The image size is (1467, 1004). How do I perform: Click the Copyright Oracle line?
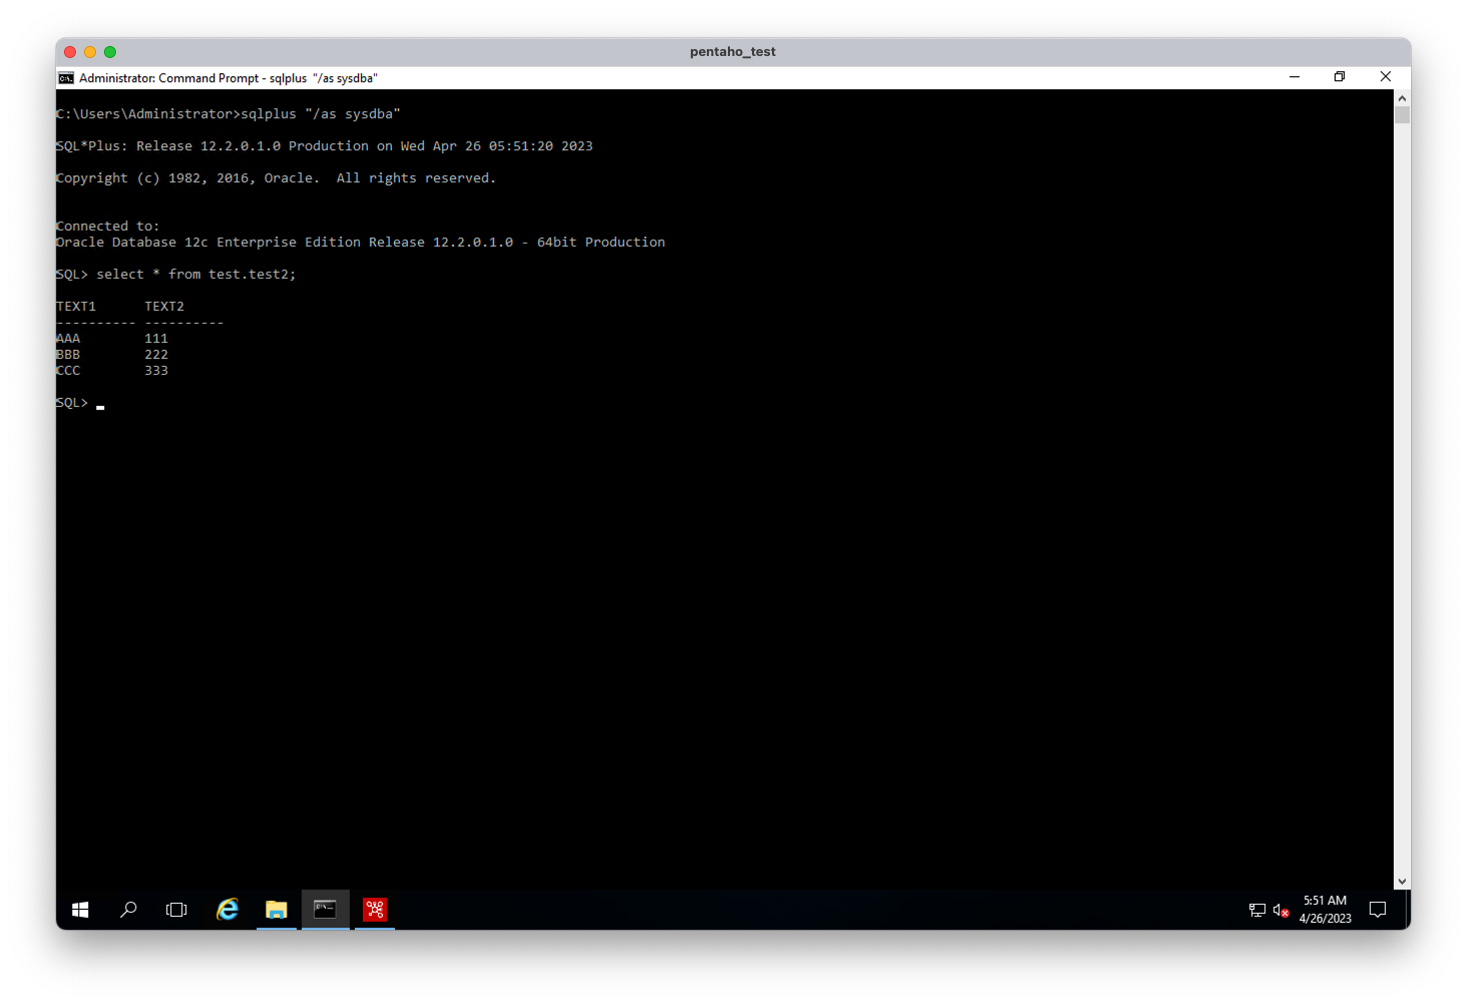[276, 178]
